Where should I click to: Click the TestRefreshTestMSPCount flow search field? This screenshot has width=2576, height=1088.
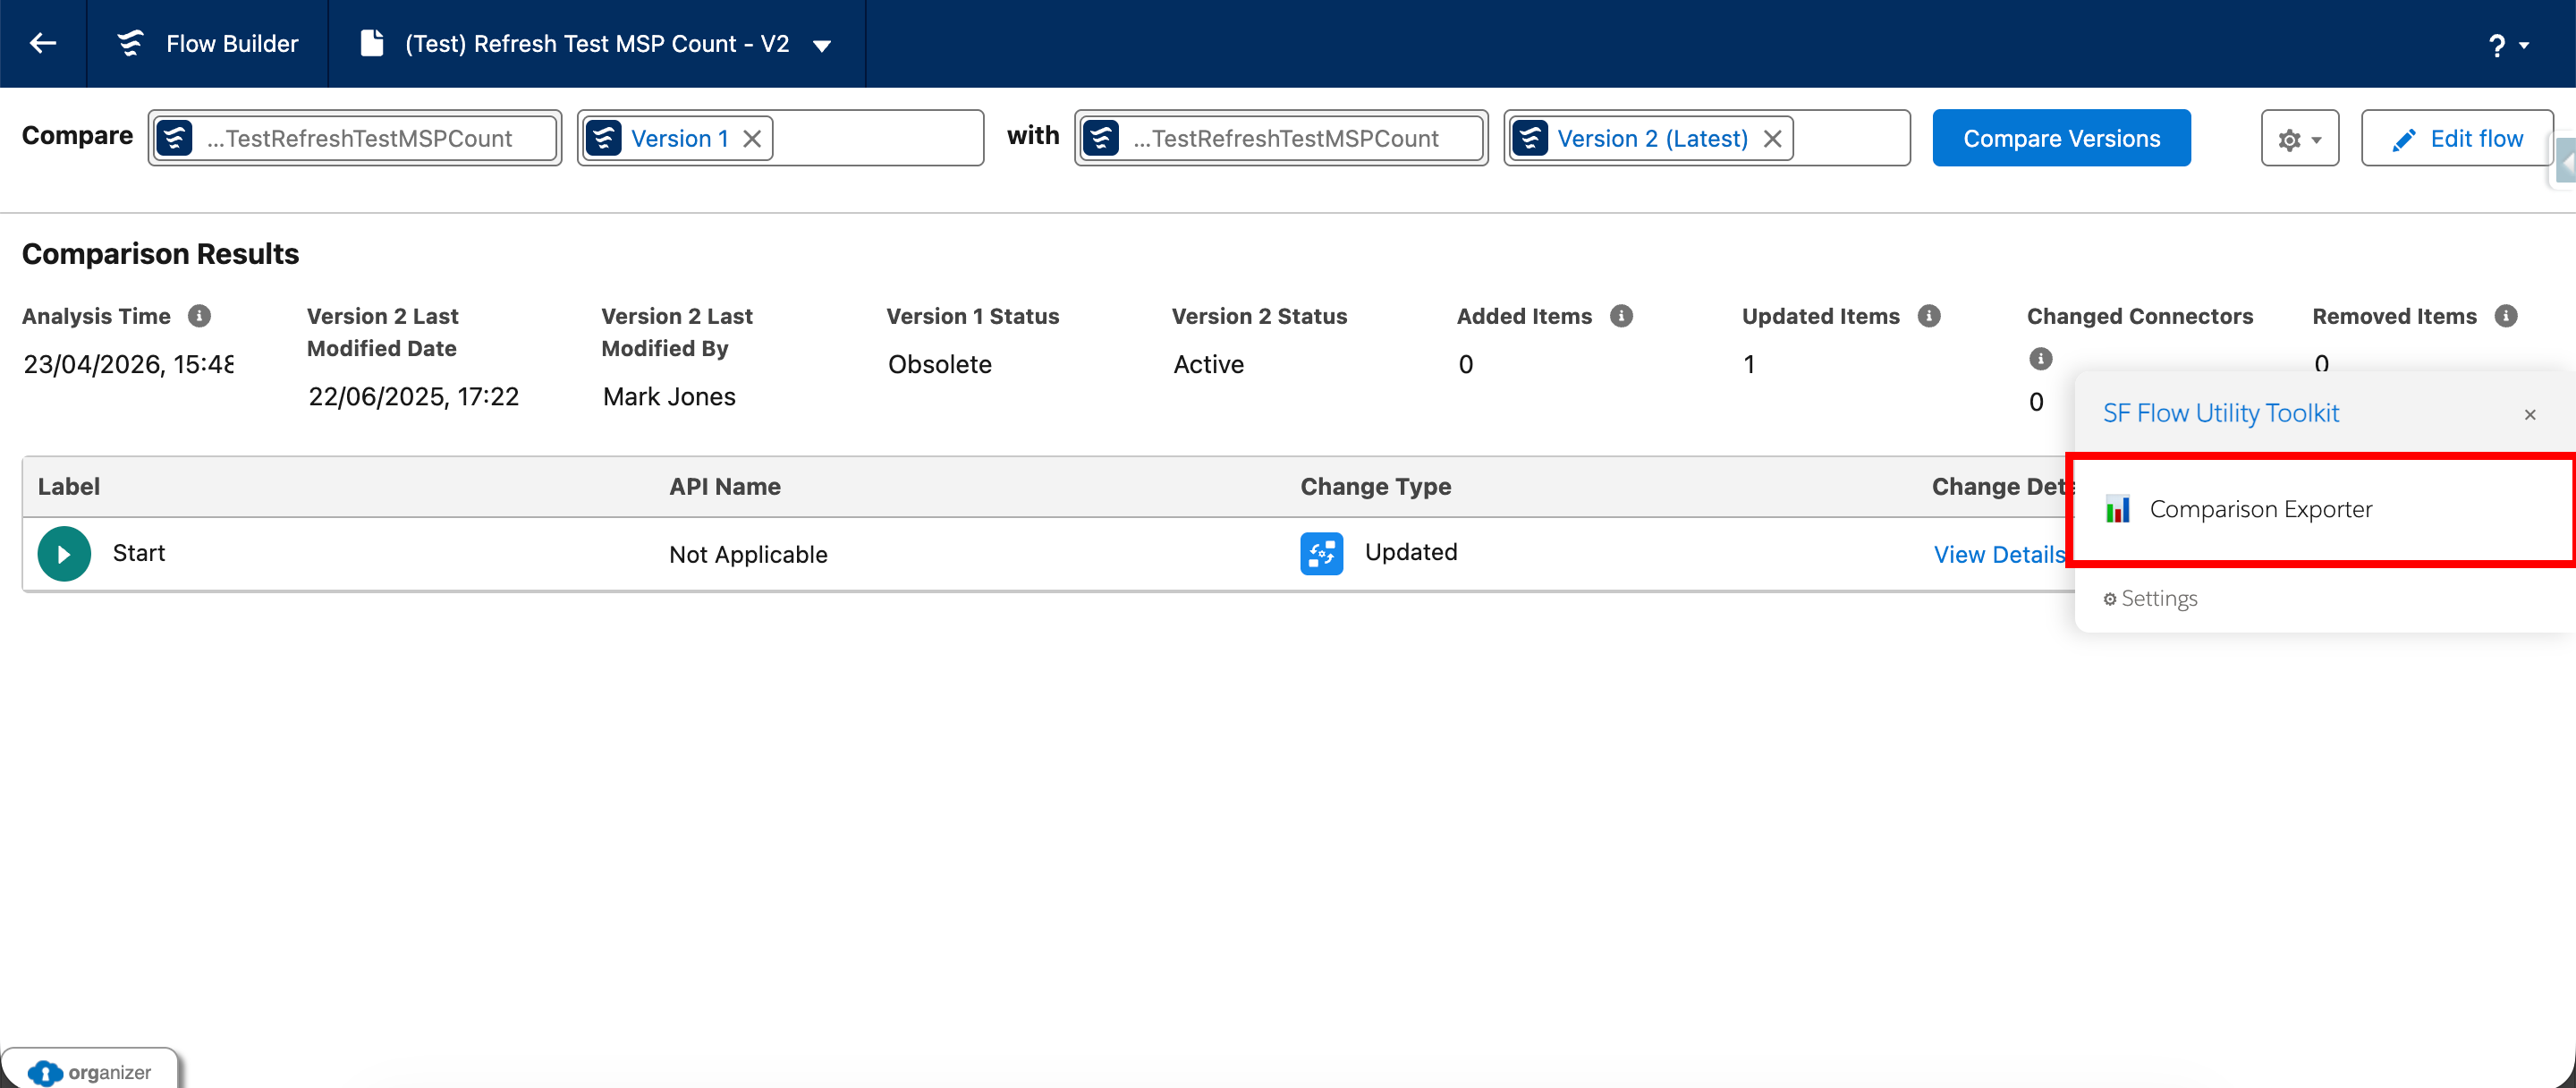[x=355, y=138]
